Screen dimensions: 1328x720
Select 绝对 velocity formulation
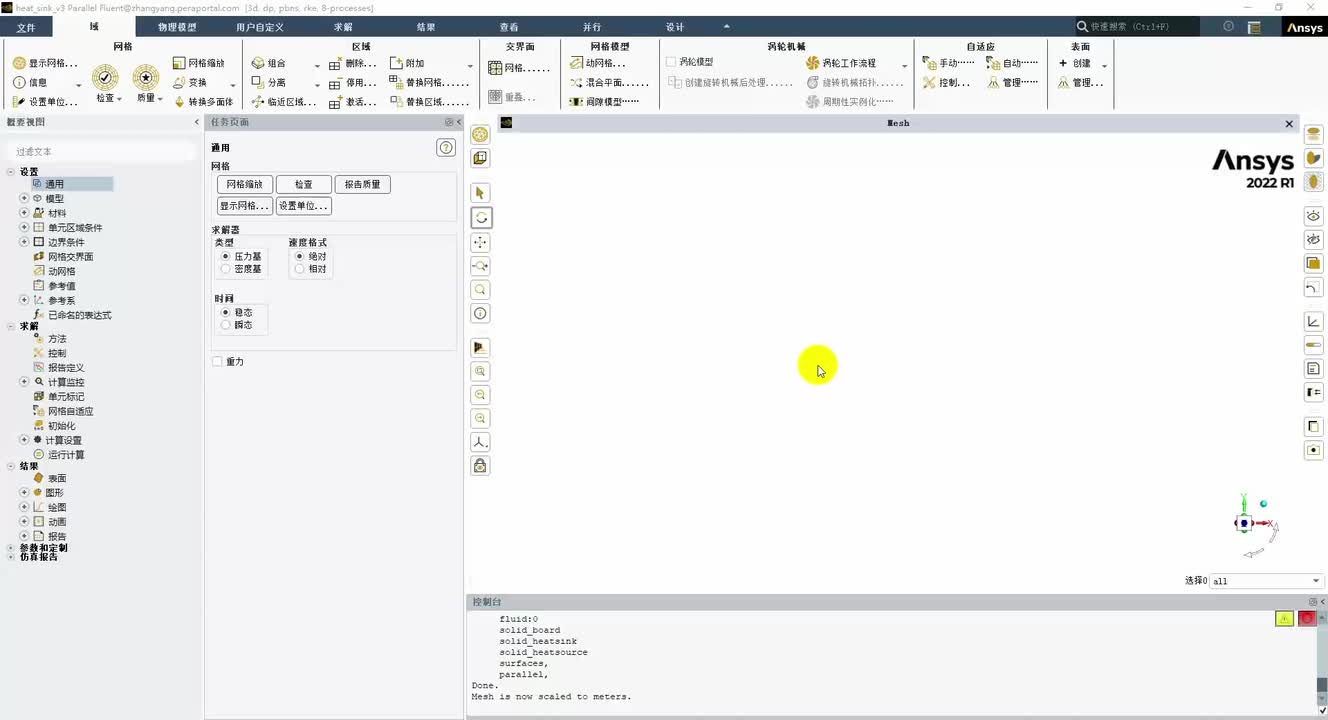point(310,257)
